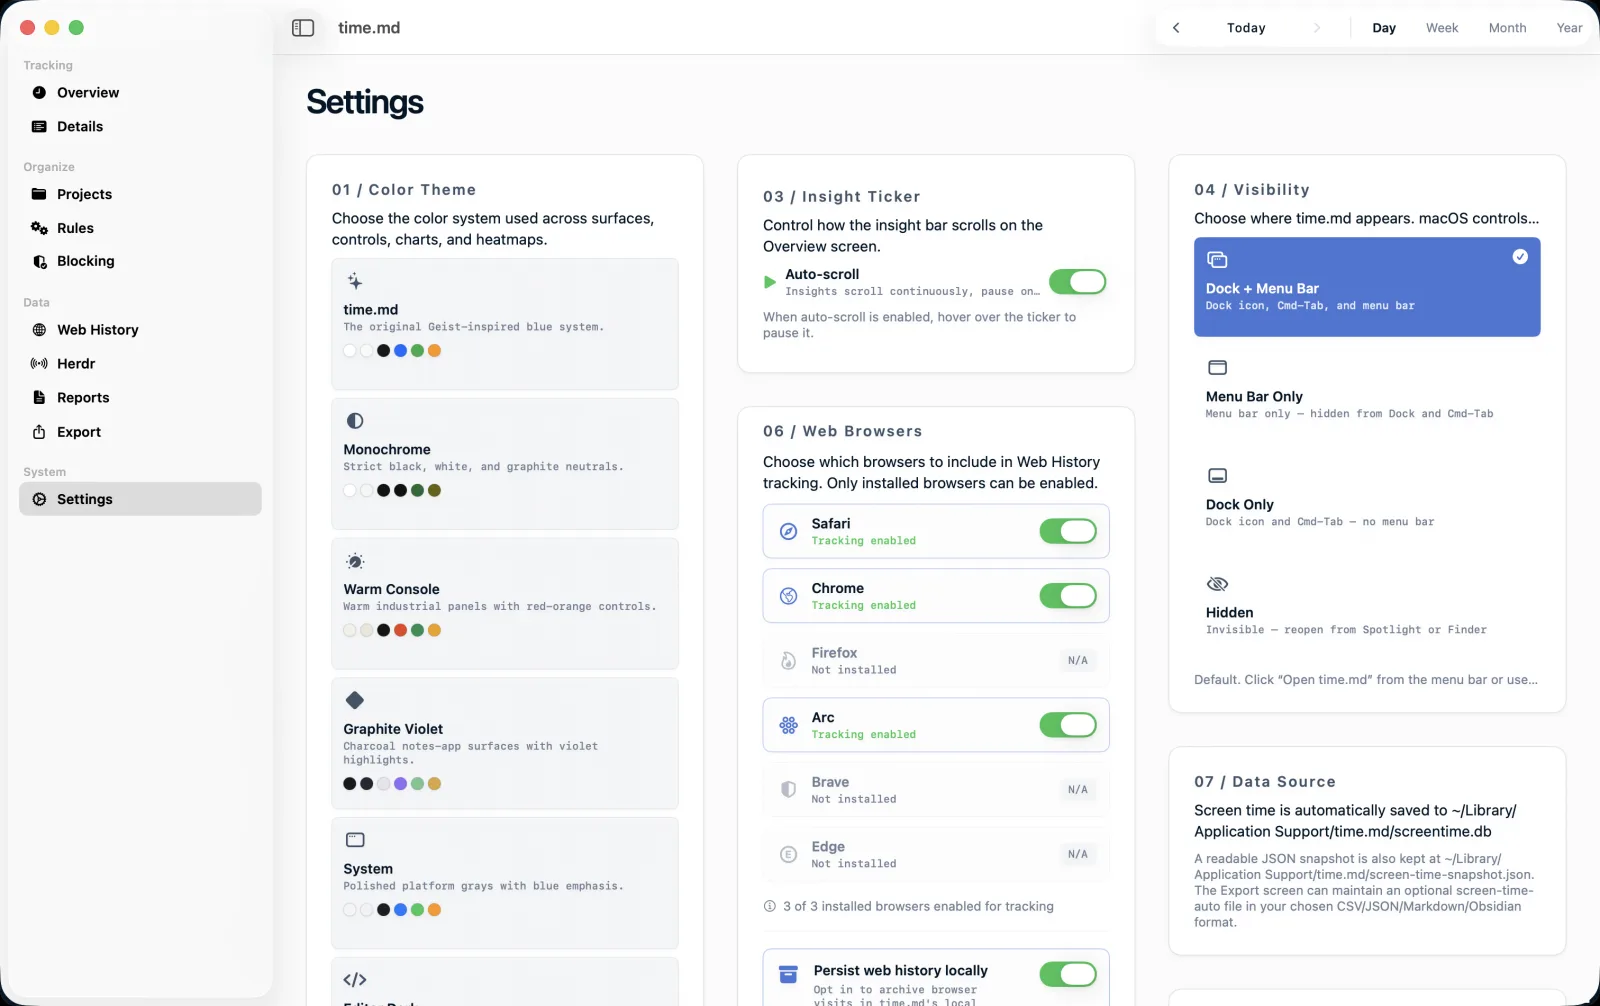Choose the Graphite Violet theme card
This screenshot has width=1600, height=1006.
[505, 744]
